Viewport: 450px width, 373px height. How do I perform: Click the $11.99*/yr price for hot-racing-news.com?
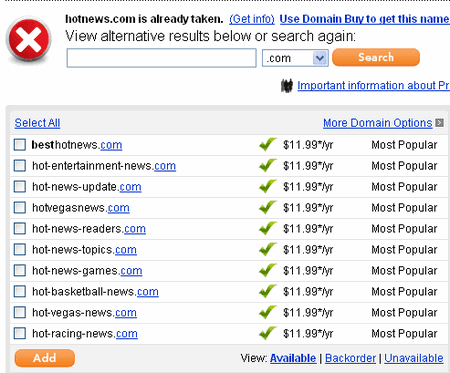pos(308,333)
